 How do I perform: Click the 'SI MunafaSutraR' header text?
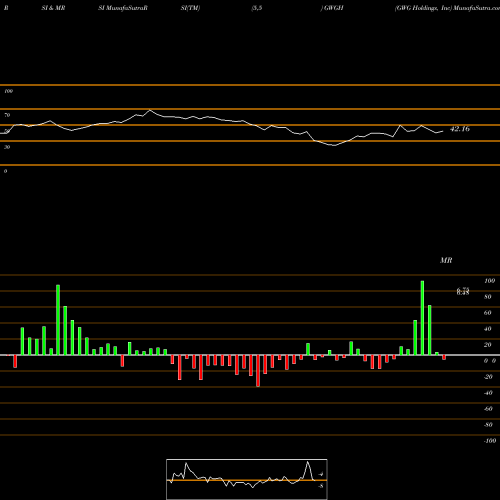click(x=123, y=8)
